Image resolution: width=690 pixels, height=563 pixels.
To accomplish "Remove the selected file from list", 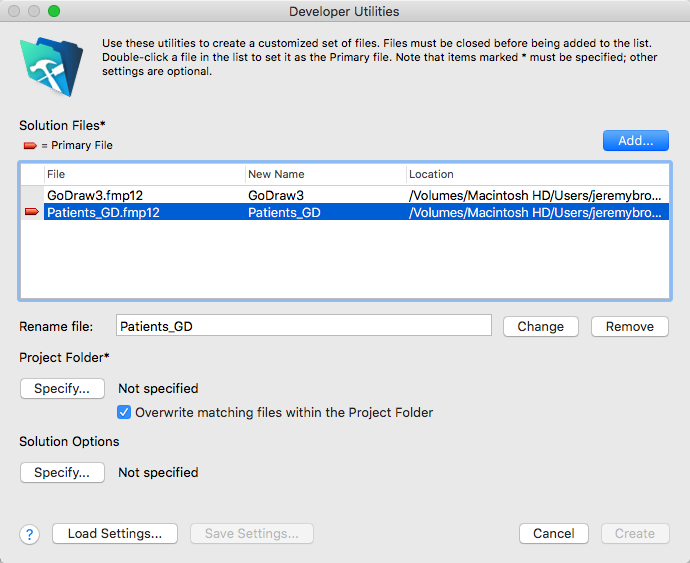I will point(630,327).
